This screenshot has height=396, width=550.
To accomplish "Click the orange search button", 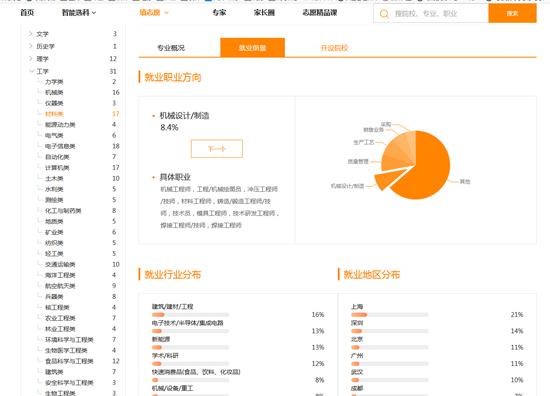I will point(512,13).
